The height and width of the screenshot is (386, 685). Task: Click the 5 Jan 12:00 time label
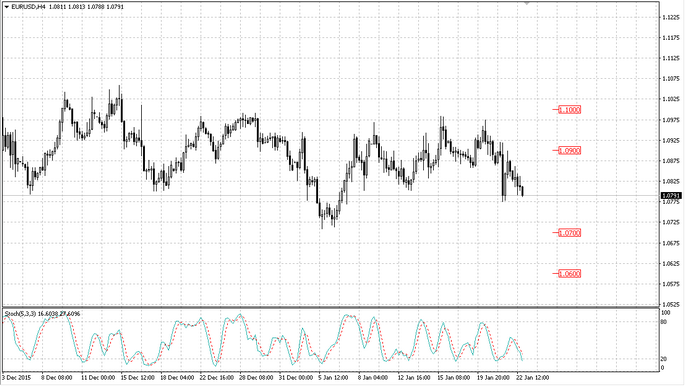coord(333,377)
